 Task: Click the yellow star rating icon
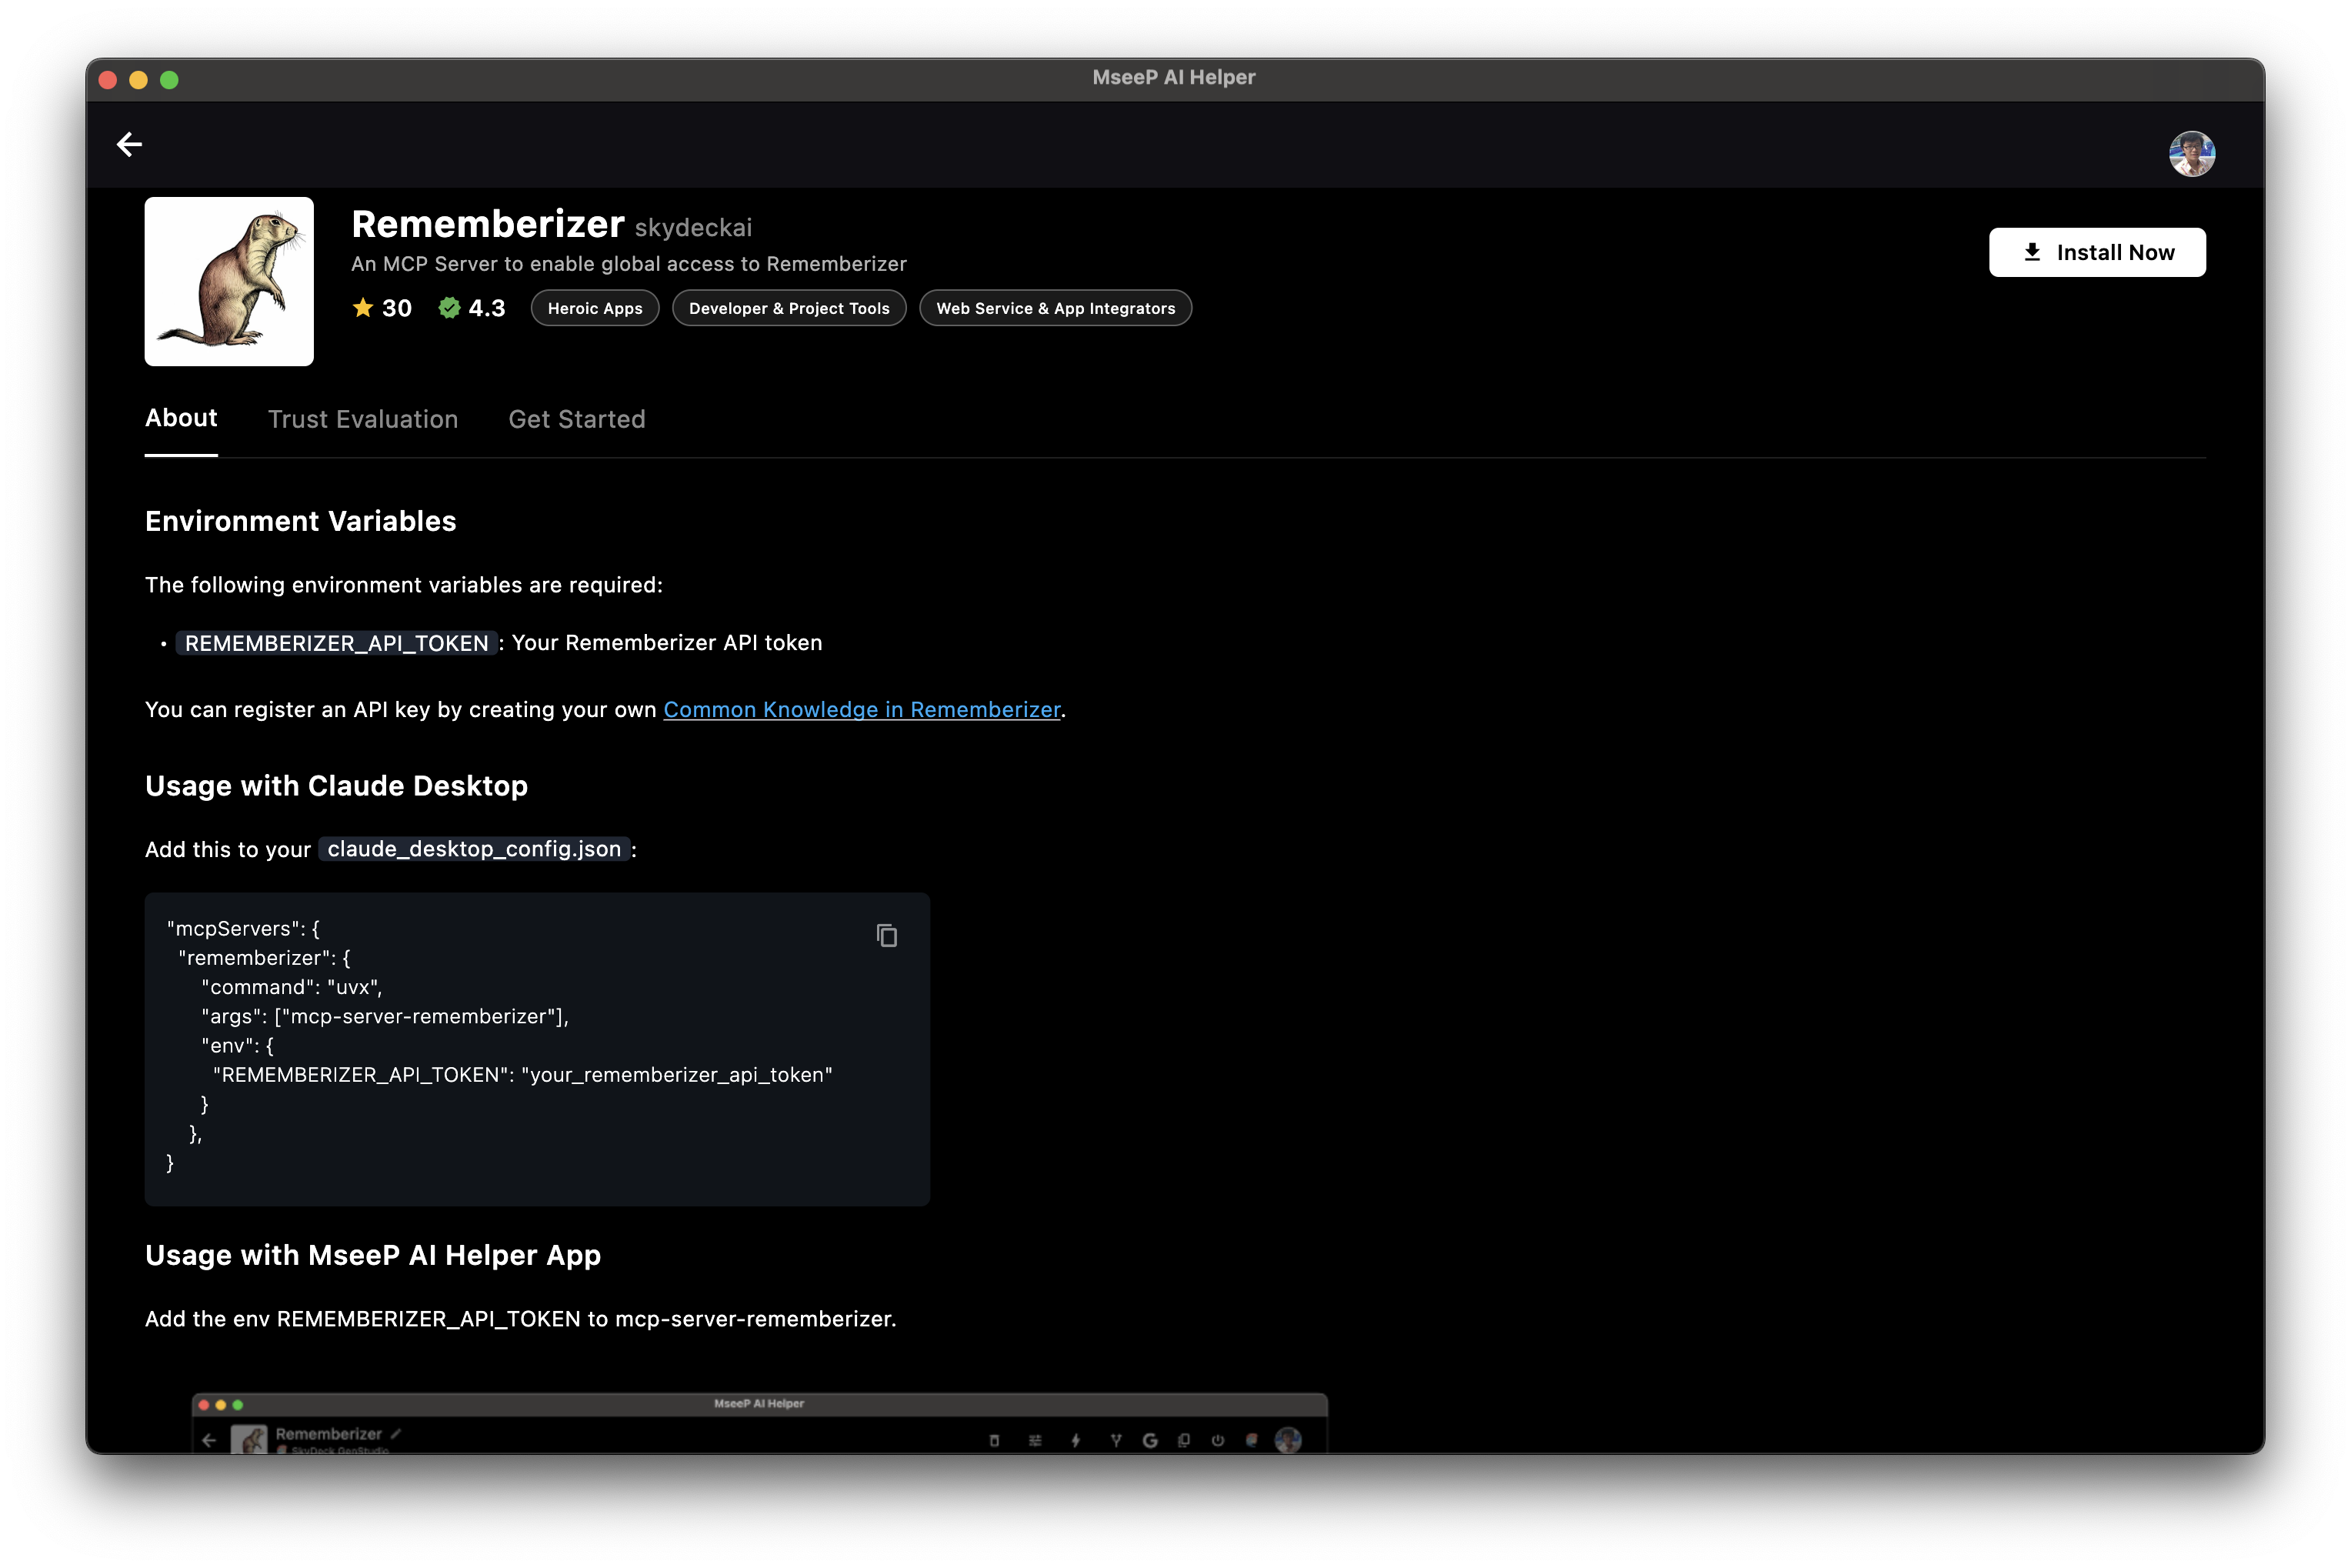[x=363, y=307]
